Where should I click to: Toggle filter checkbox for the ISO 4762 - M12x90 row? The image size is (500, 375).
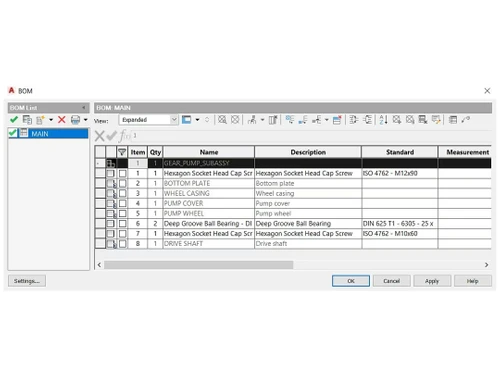122,173
